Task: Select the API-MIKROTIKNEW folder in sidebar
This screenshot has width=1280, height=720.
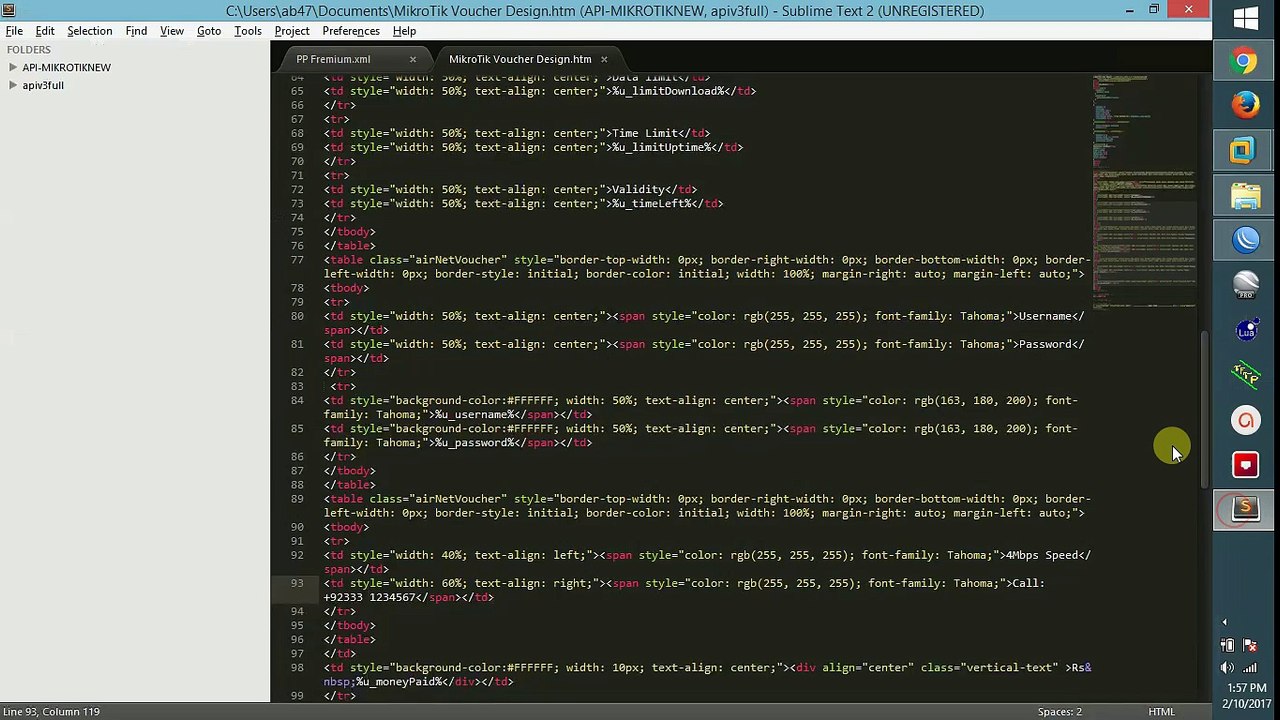Action: (x=67, y=67)
